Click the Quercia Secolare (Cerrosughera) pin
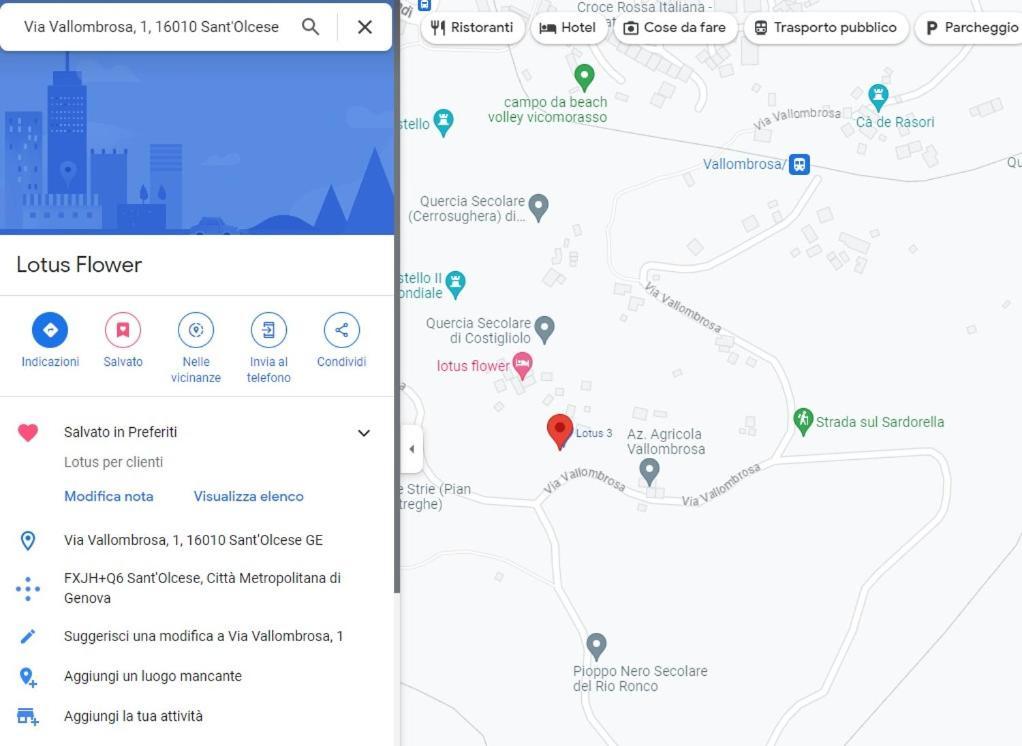 (538, 207)
